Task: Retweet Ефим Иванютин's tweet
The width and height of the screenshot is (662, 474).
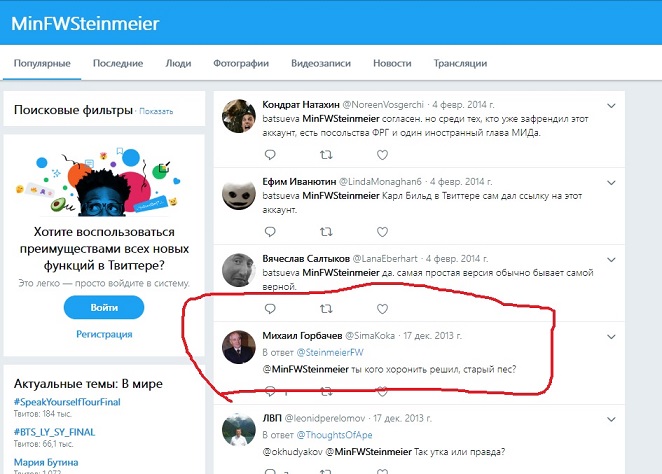Action: click(326, 232)
